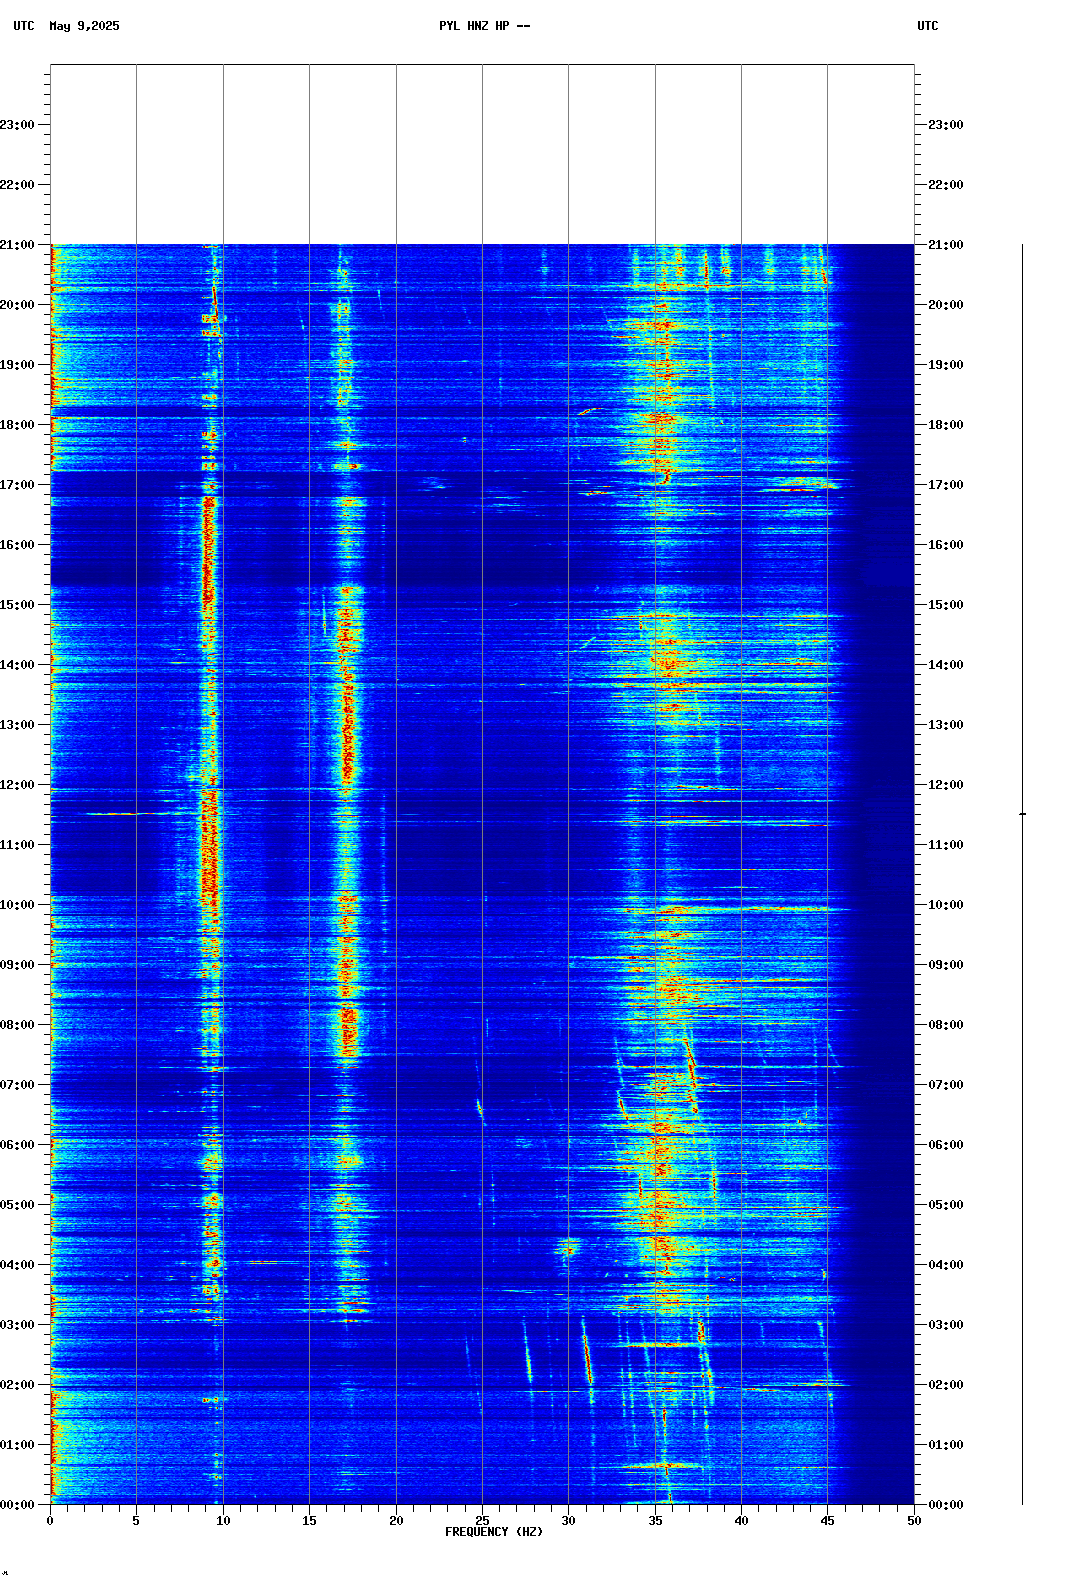Click the 11:00 label on the right time axis
Image resolution: width=1066 pixels, height=1584 pixels.
pyautogui.click(x=946, y=845)
